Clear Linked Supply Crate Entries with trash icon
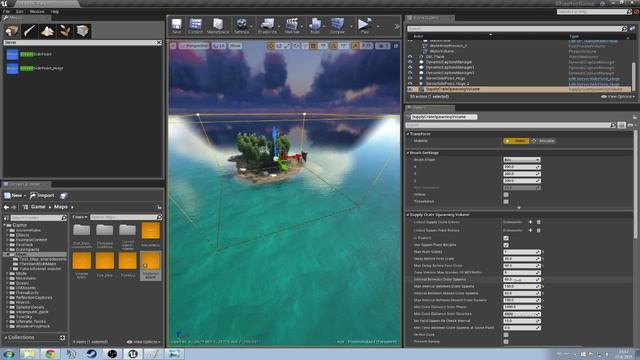640x360 pixels. click(x=538, y=222)
